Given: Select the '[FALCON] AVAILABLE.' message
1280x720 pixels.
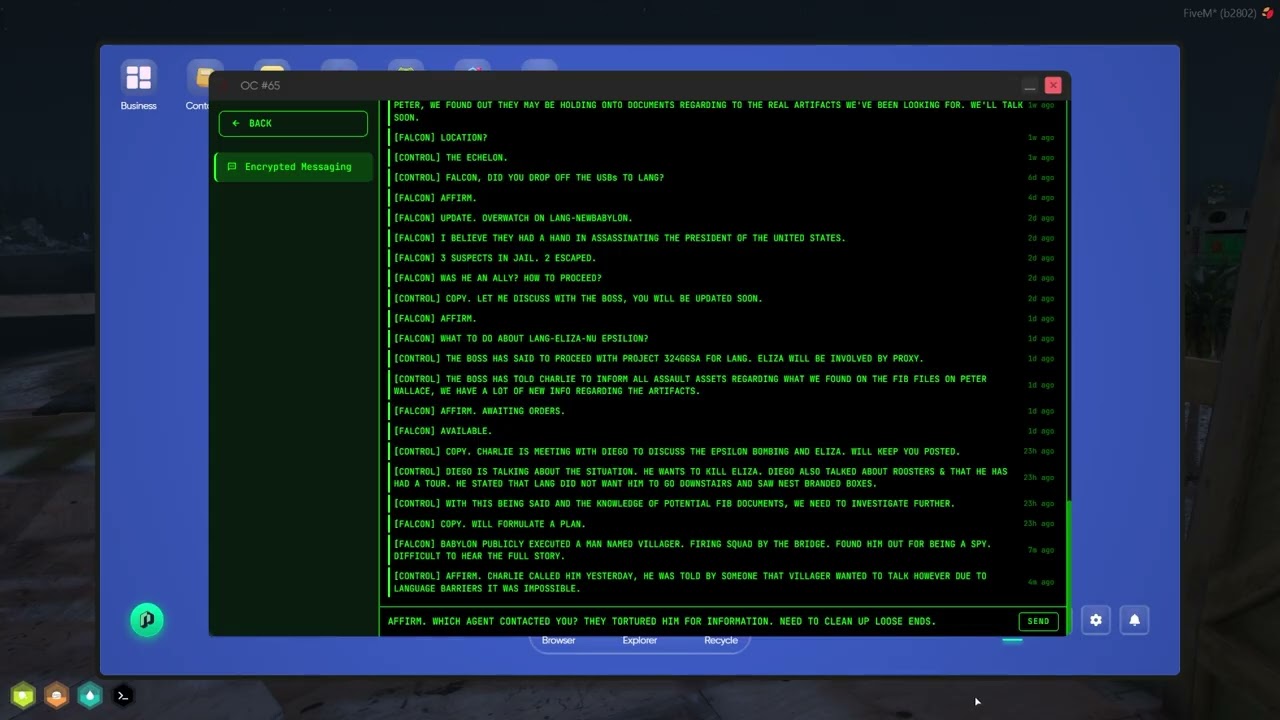Looking at the screenshot, I should 722,431.
